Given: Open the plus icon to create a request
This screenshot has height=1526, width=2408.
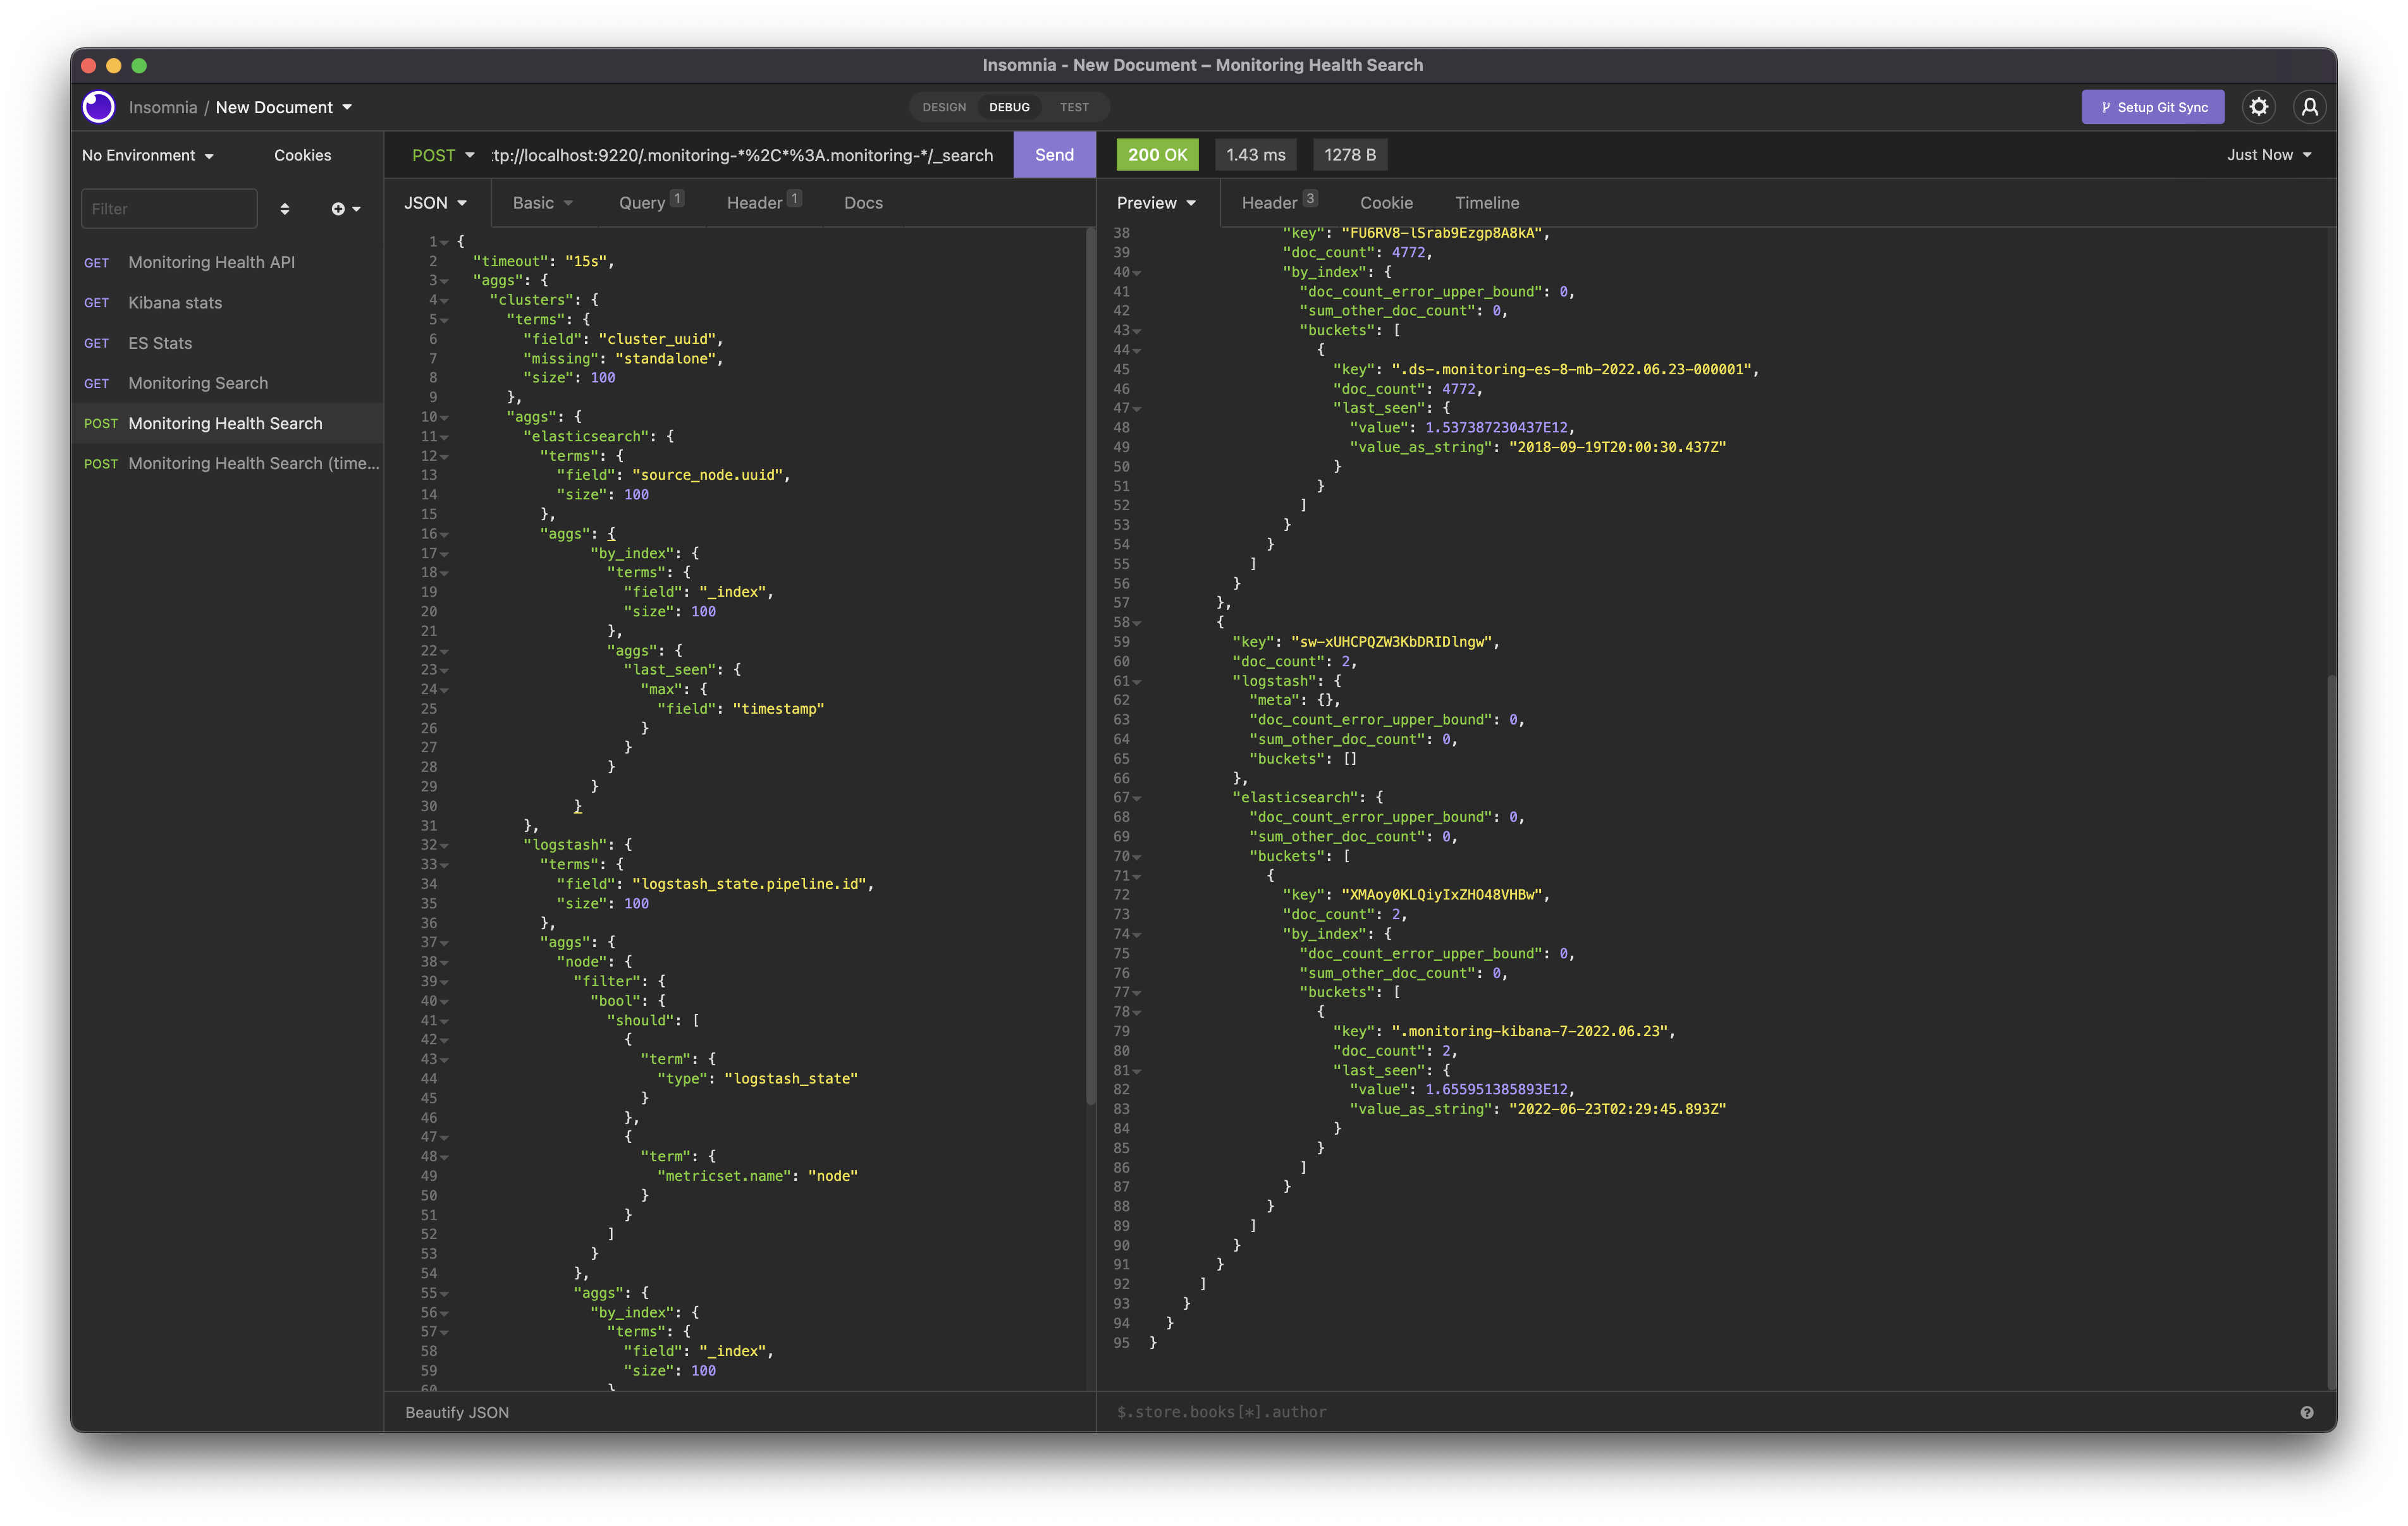Looking at the screenshot, I should pos(339,208).
